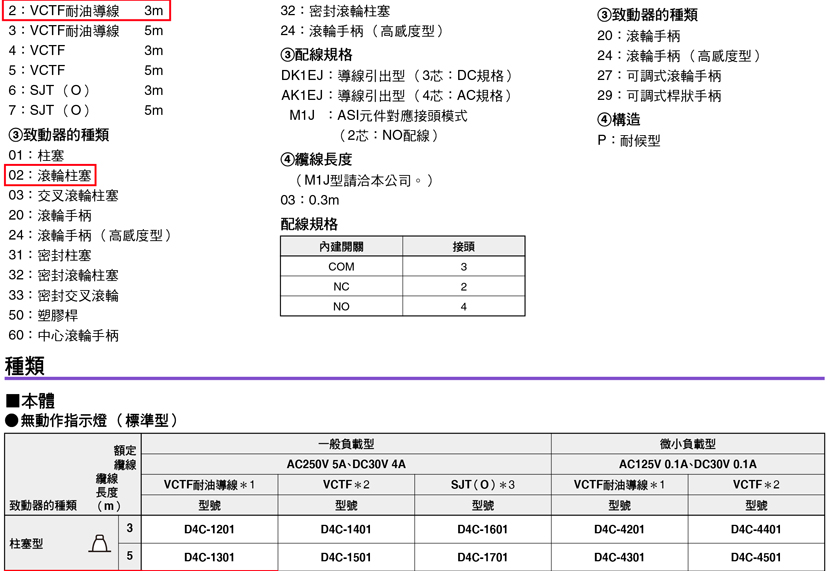Image resolution: width=830 pixels, height=571 pixels.
Task: Click the '一般負載型' column header
Action: point(346,443)
